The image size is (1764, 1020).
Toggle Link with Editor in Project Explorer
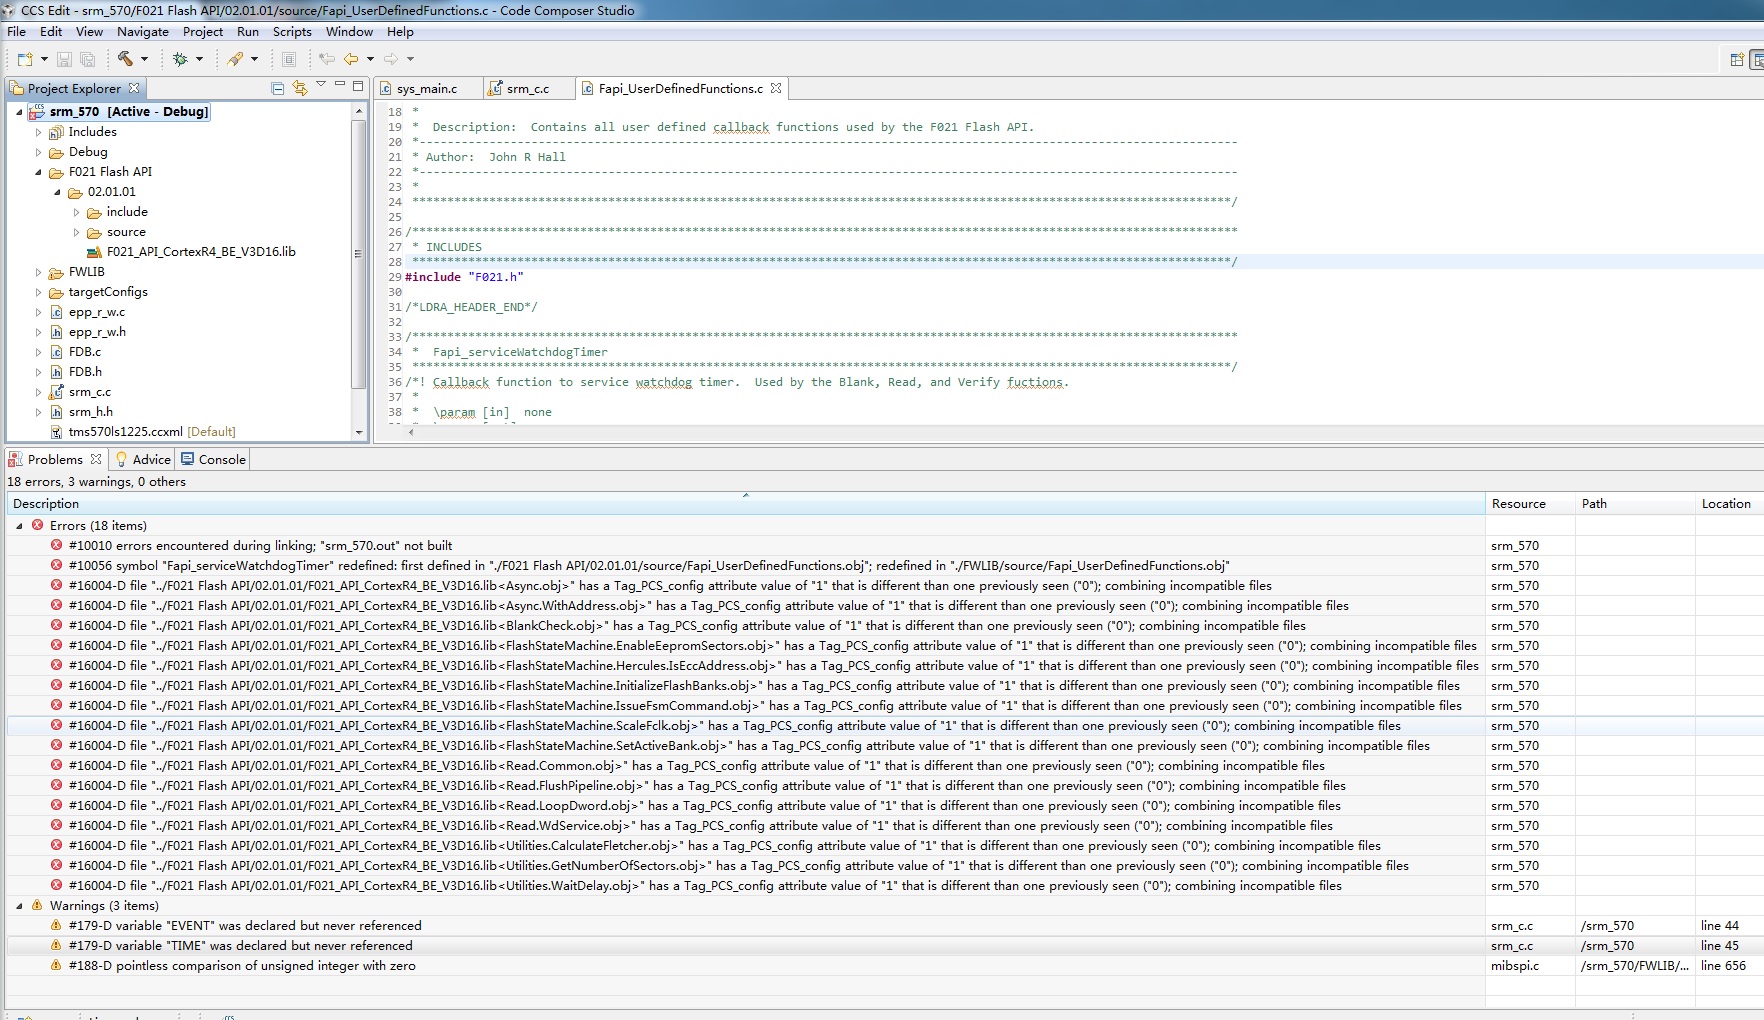(299, 88)
